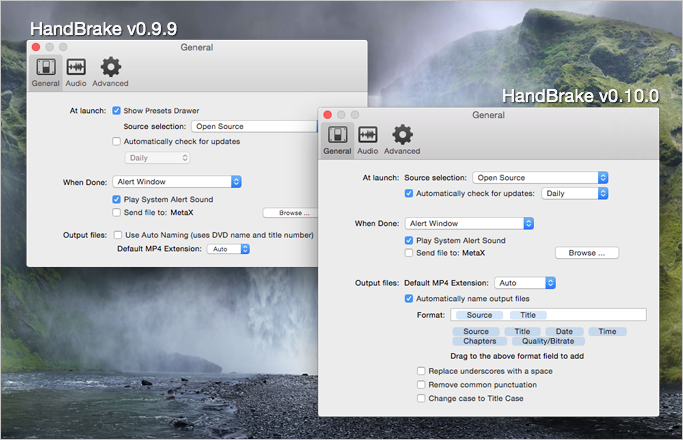This screenshot has height=440, width=683.
Task: Open Source selection dropdown in v0.10.0 window
Action: click(x=540, y=178)
